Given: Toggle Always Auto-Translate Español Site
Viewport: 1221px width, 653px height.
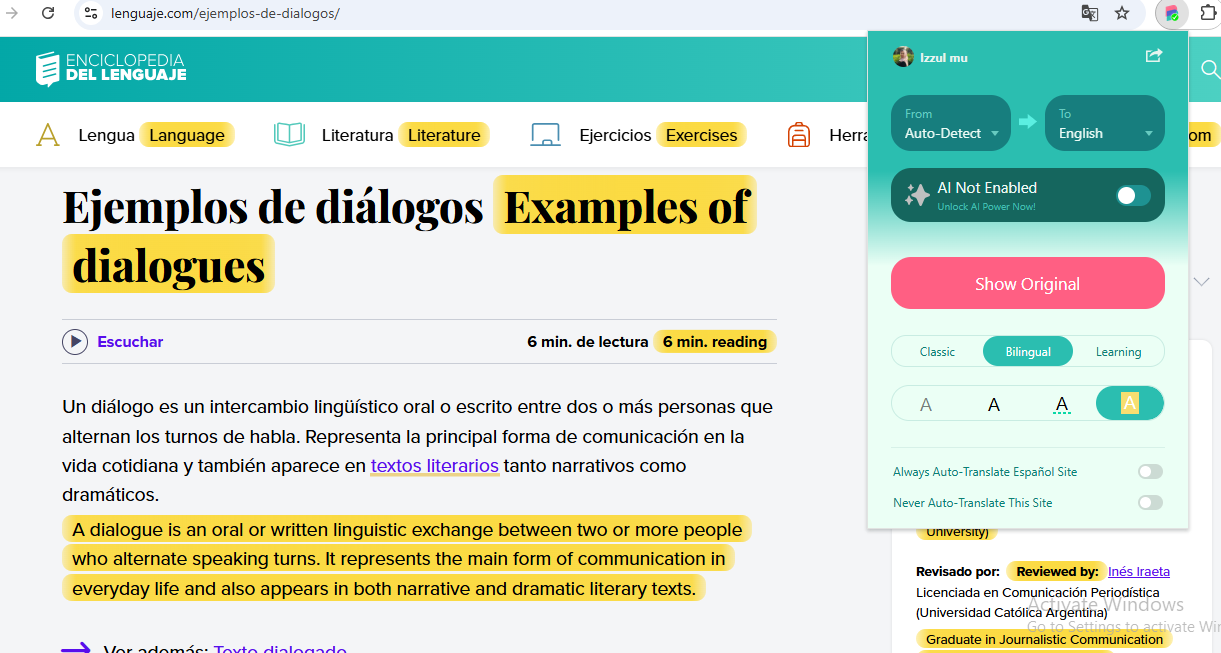Looking at the screenshot, I should [1150, 472].
